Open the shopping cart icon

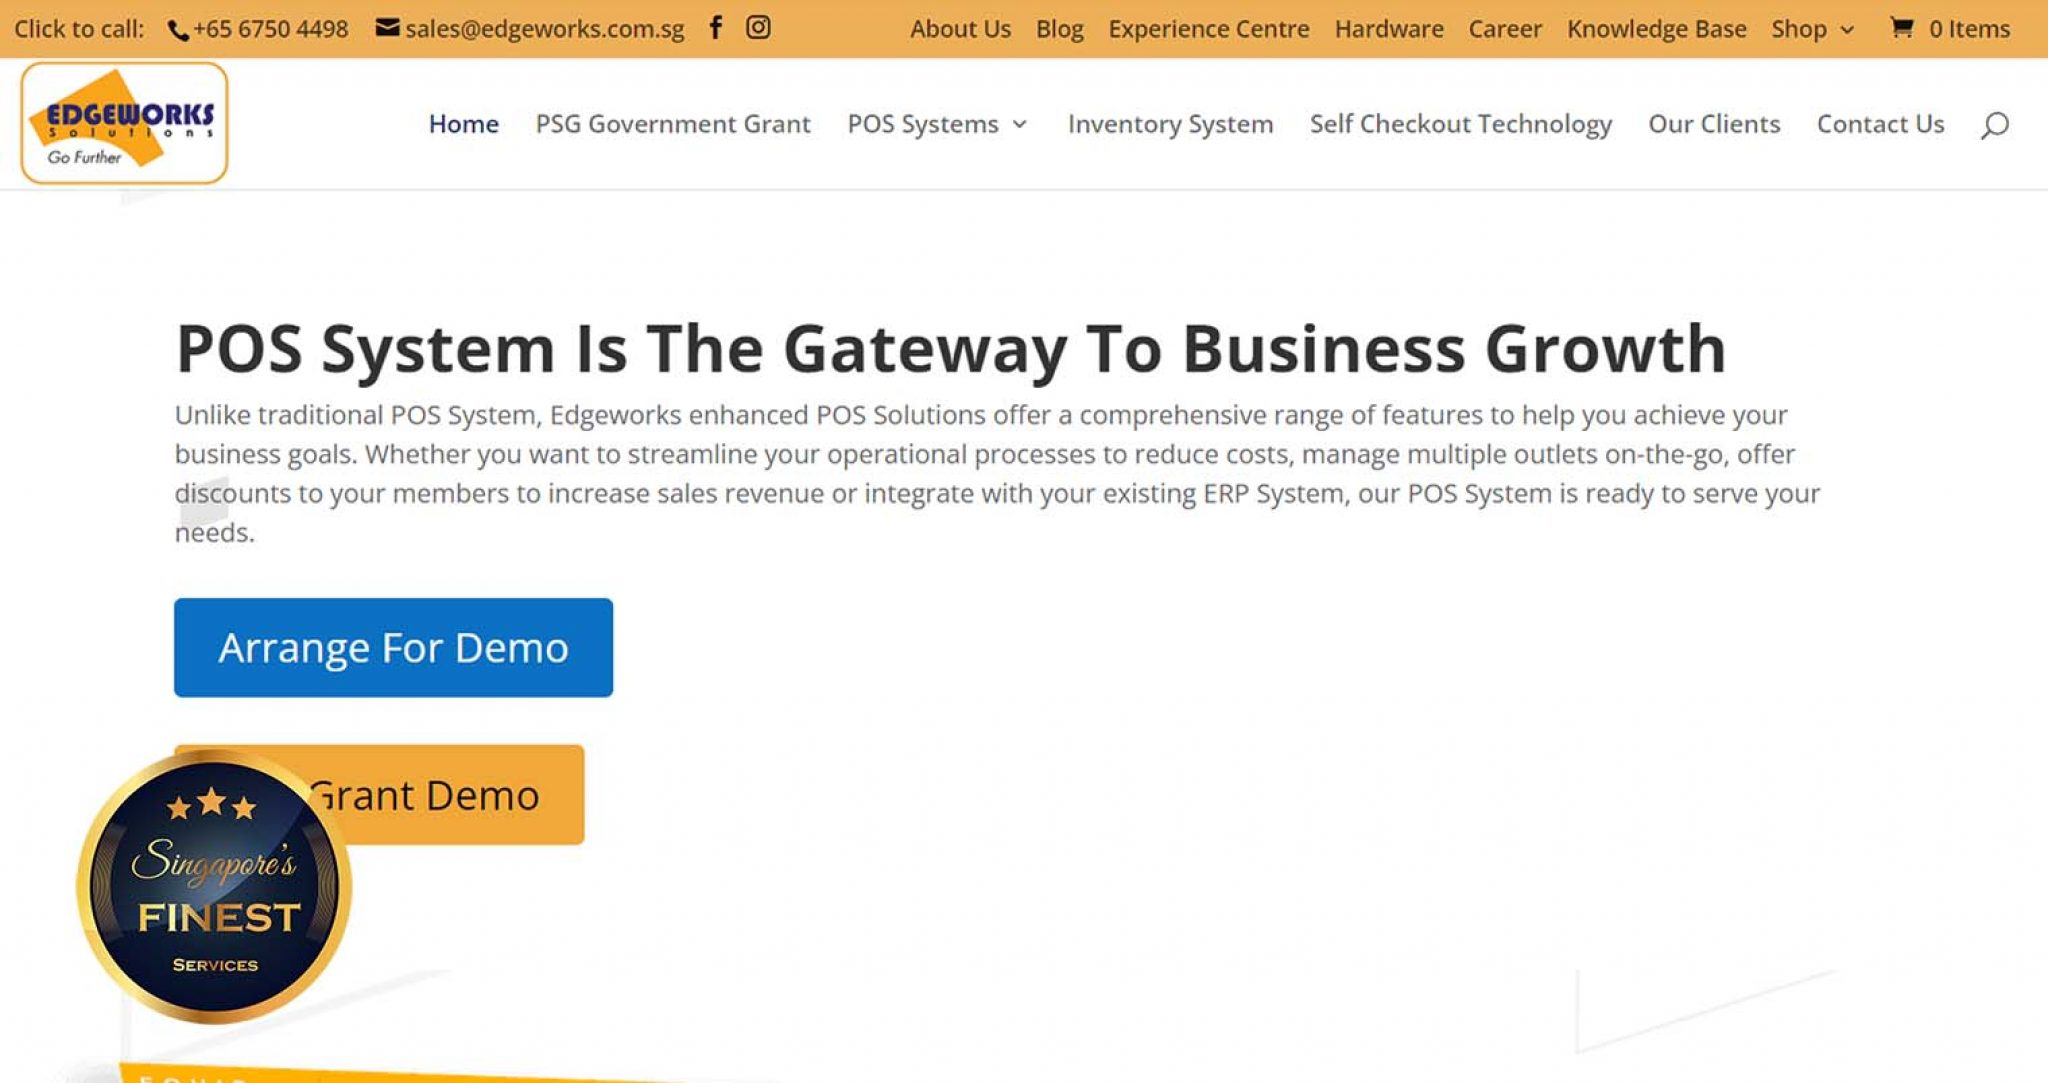click(1901, 28)
